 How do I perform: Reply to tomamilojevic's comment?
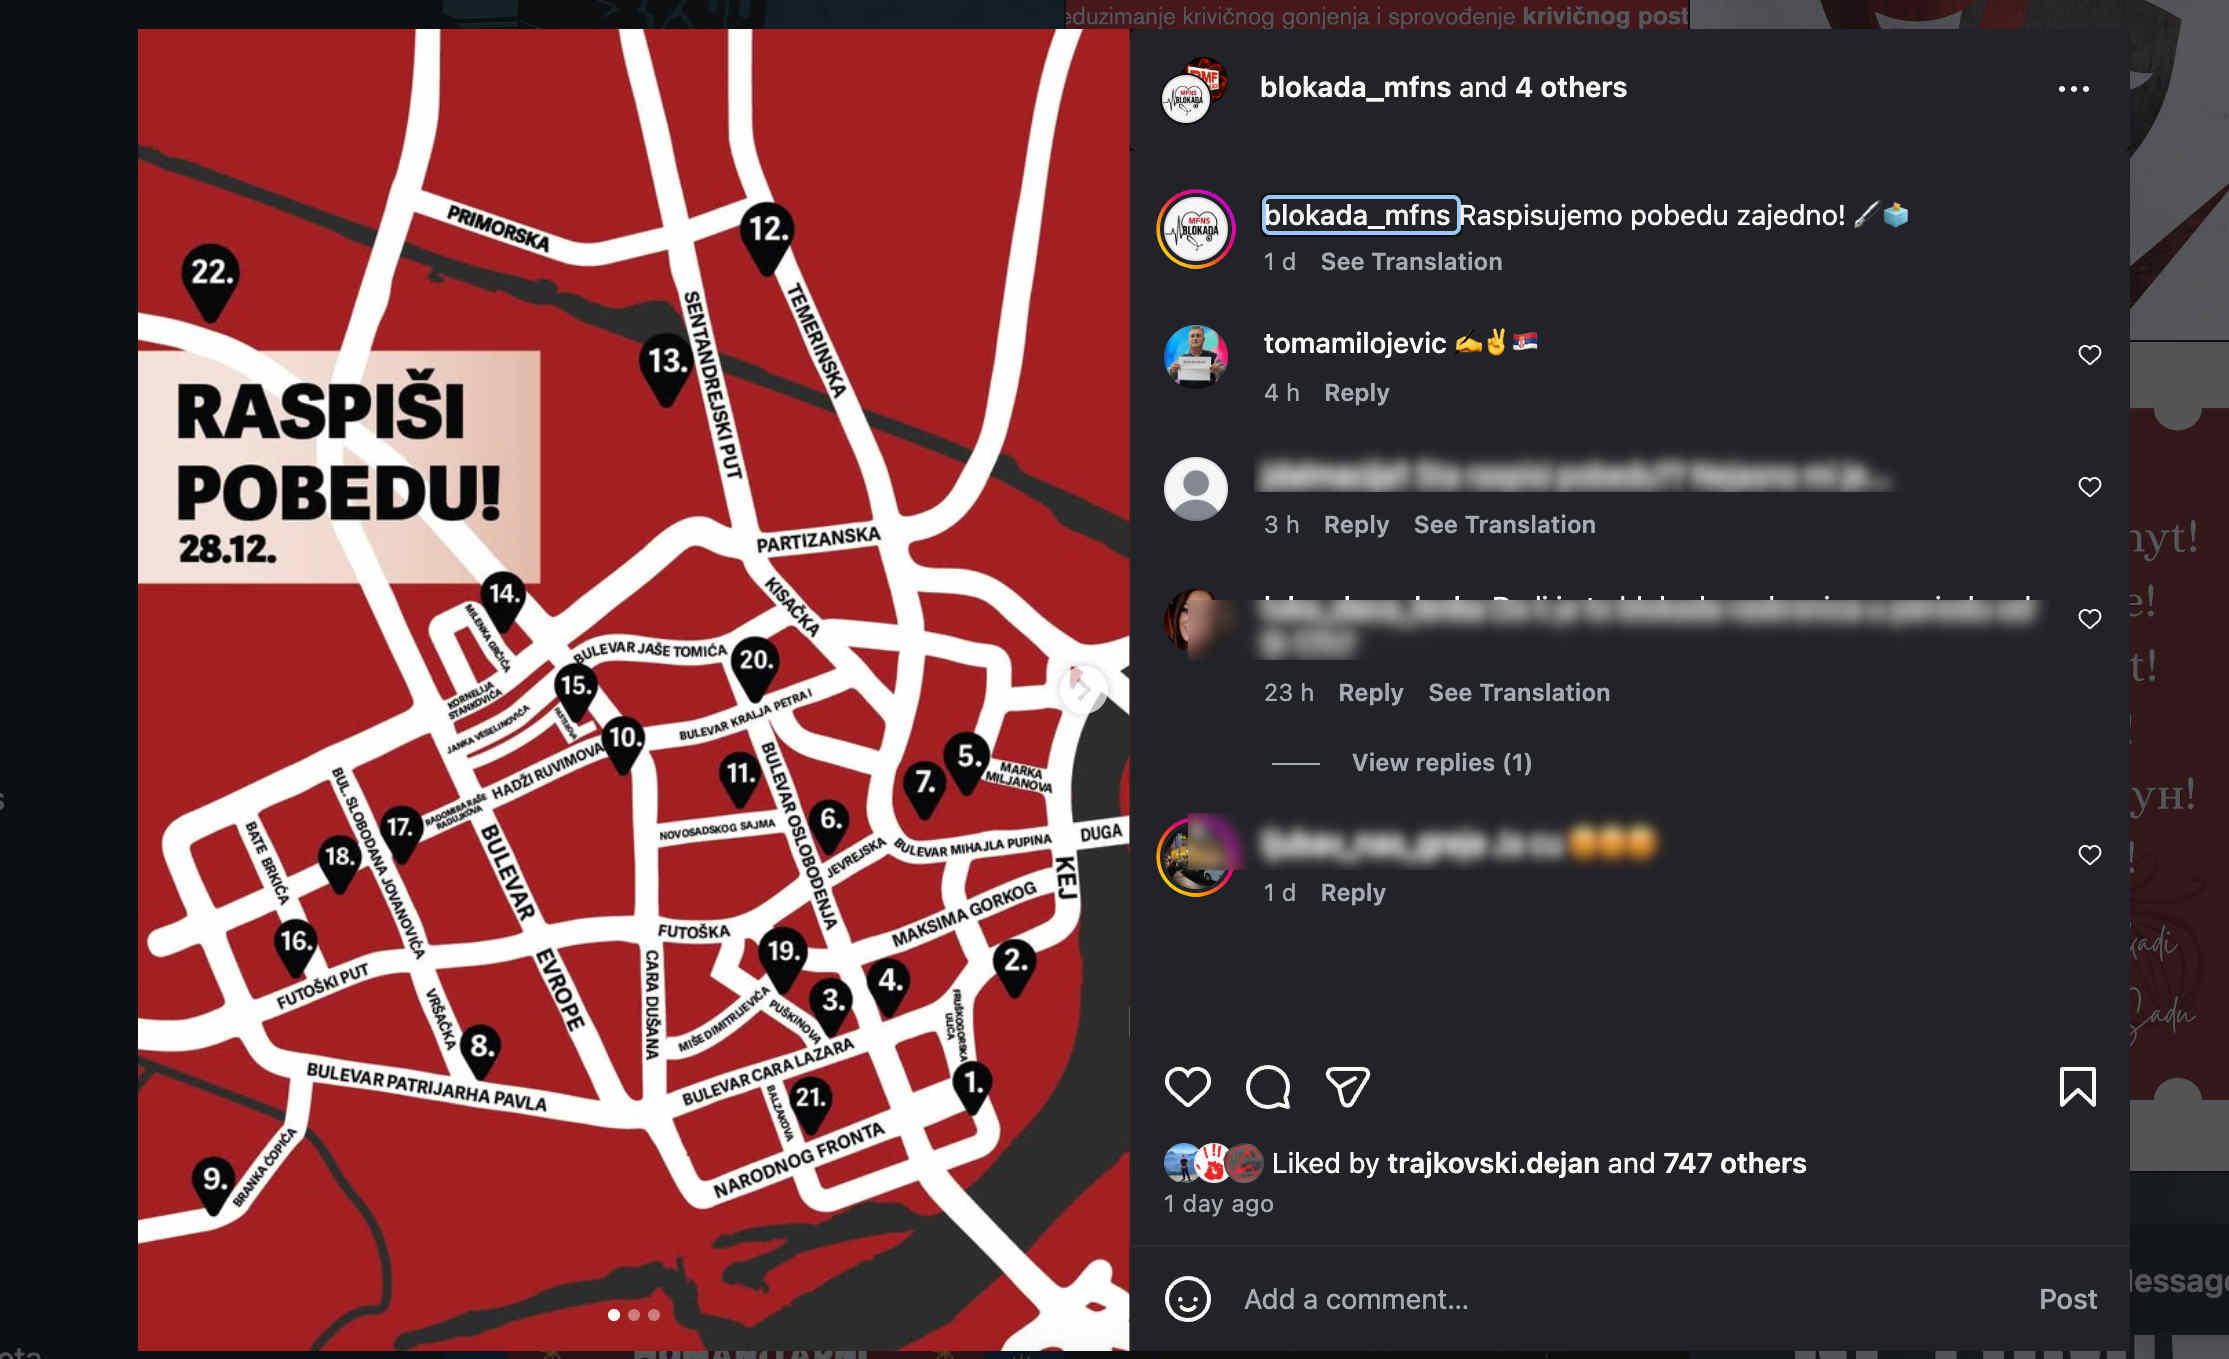(1356, 393)
